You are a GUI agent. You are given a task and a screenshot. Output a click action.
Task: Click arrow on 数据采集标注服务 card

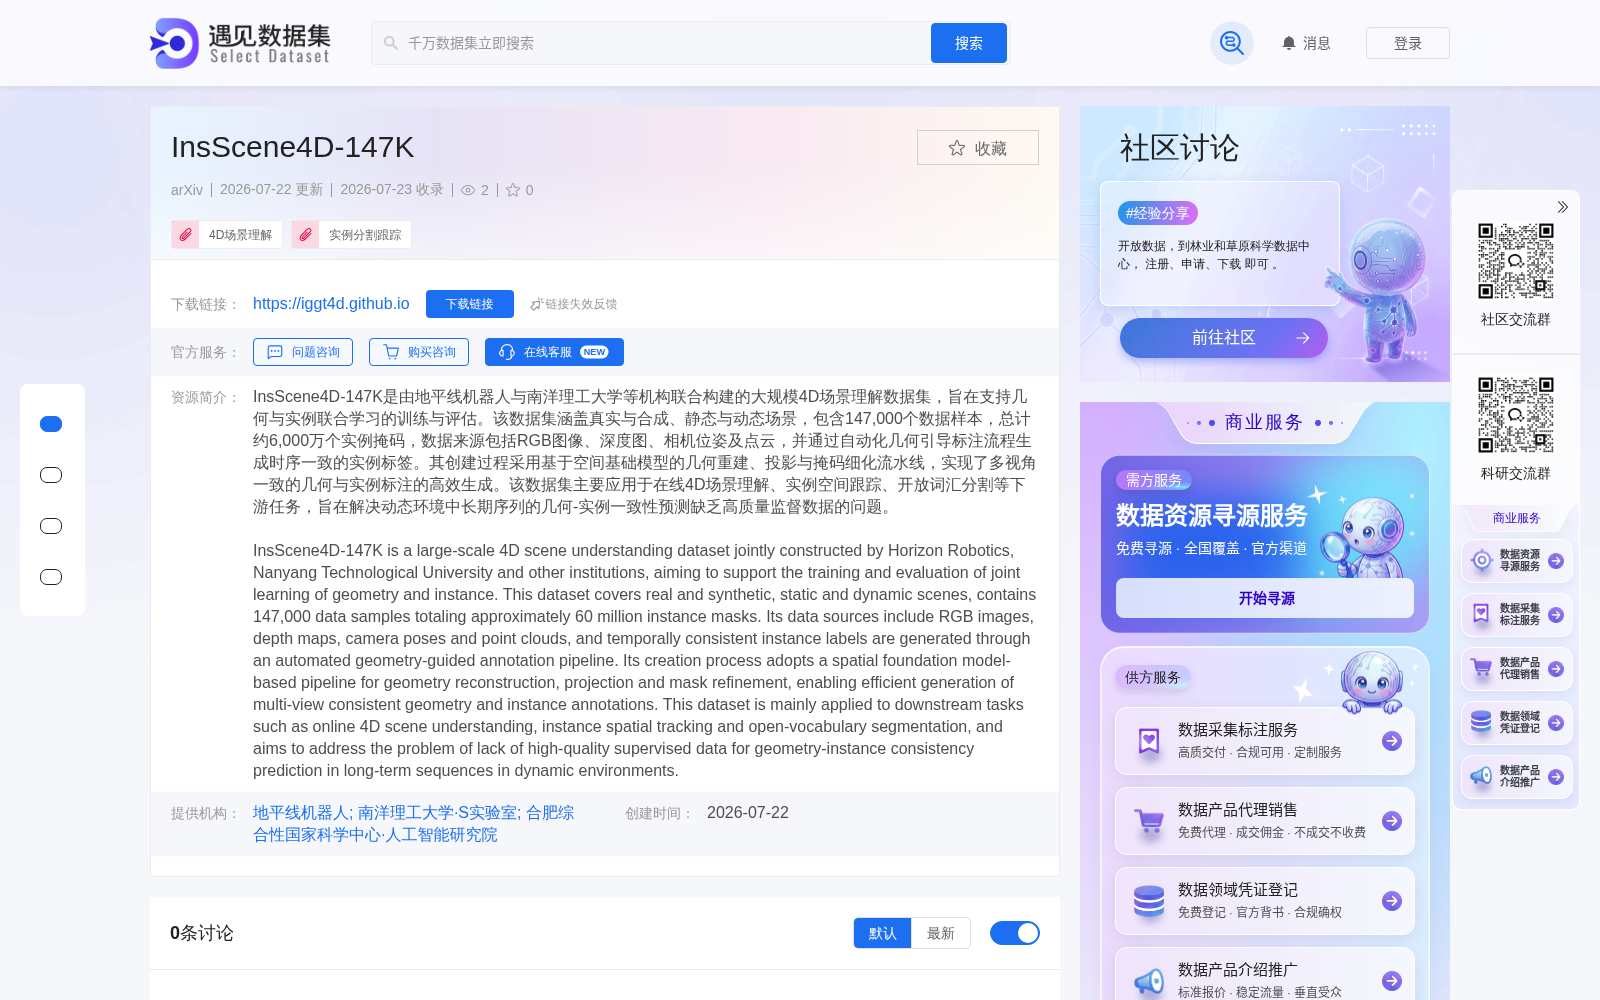pos(1392,741)
